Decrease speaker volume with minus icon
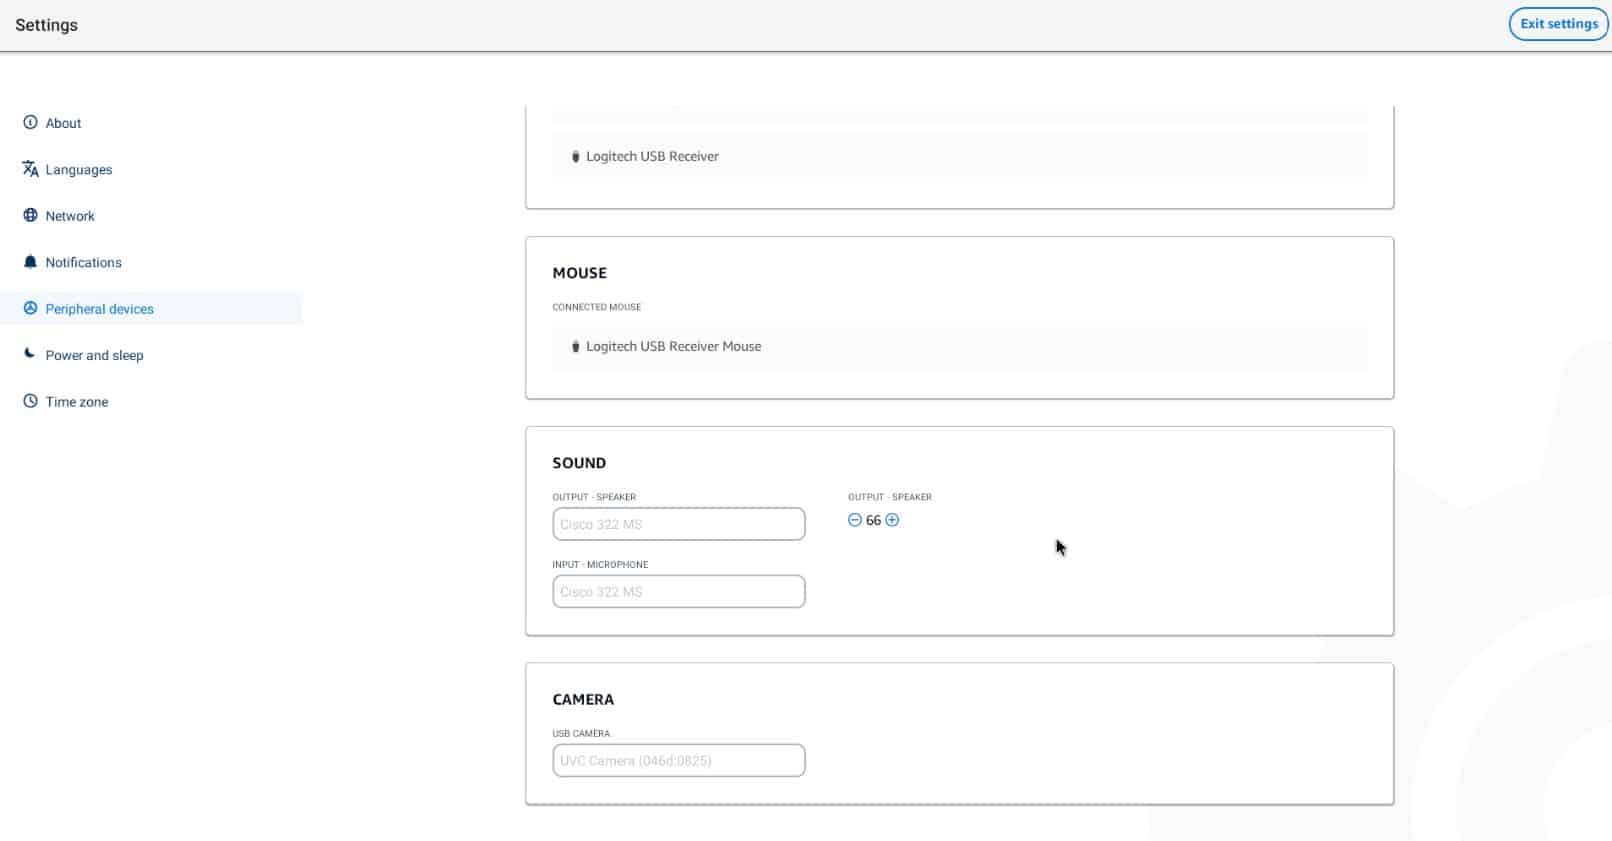Screen dimensions: 1612x841 (x=855, y=520)
